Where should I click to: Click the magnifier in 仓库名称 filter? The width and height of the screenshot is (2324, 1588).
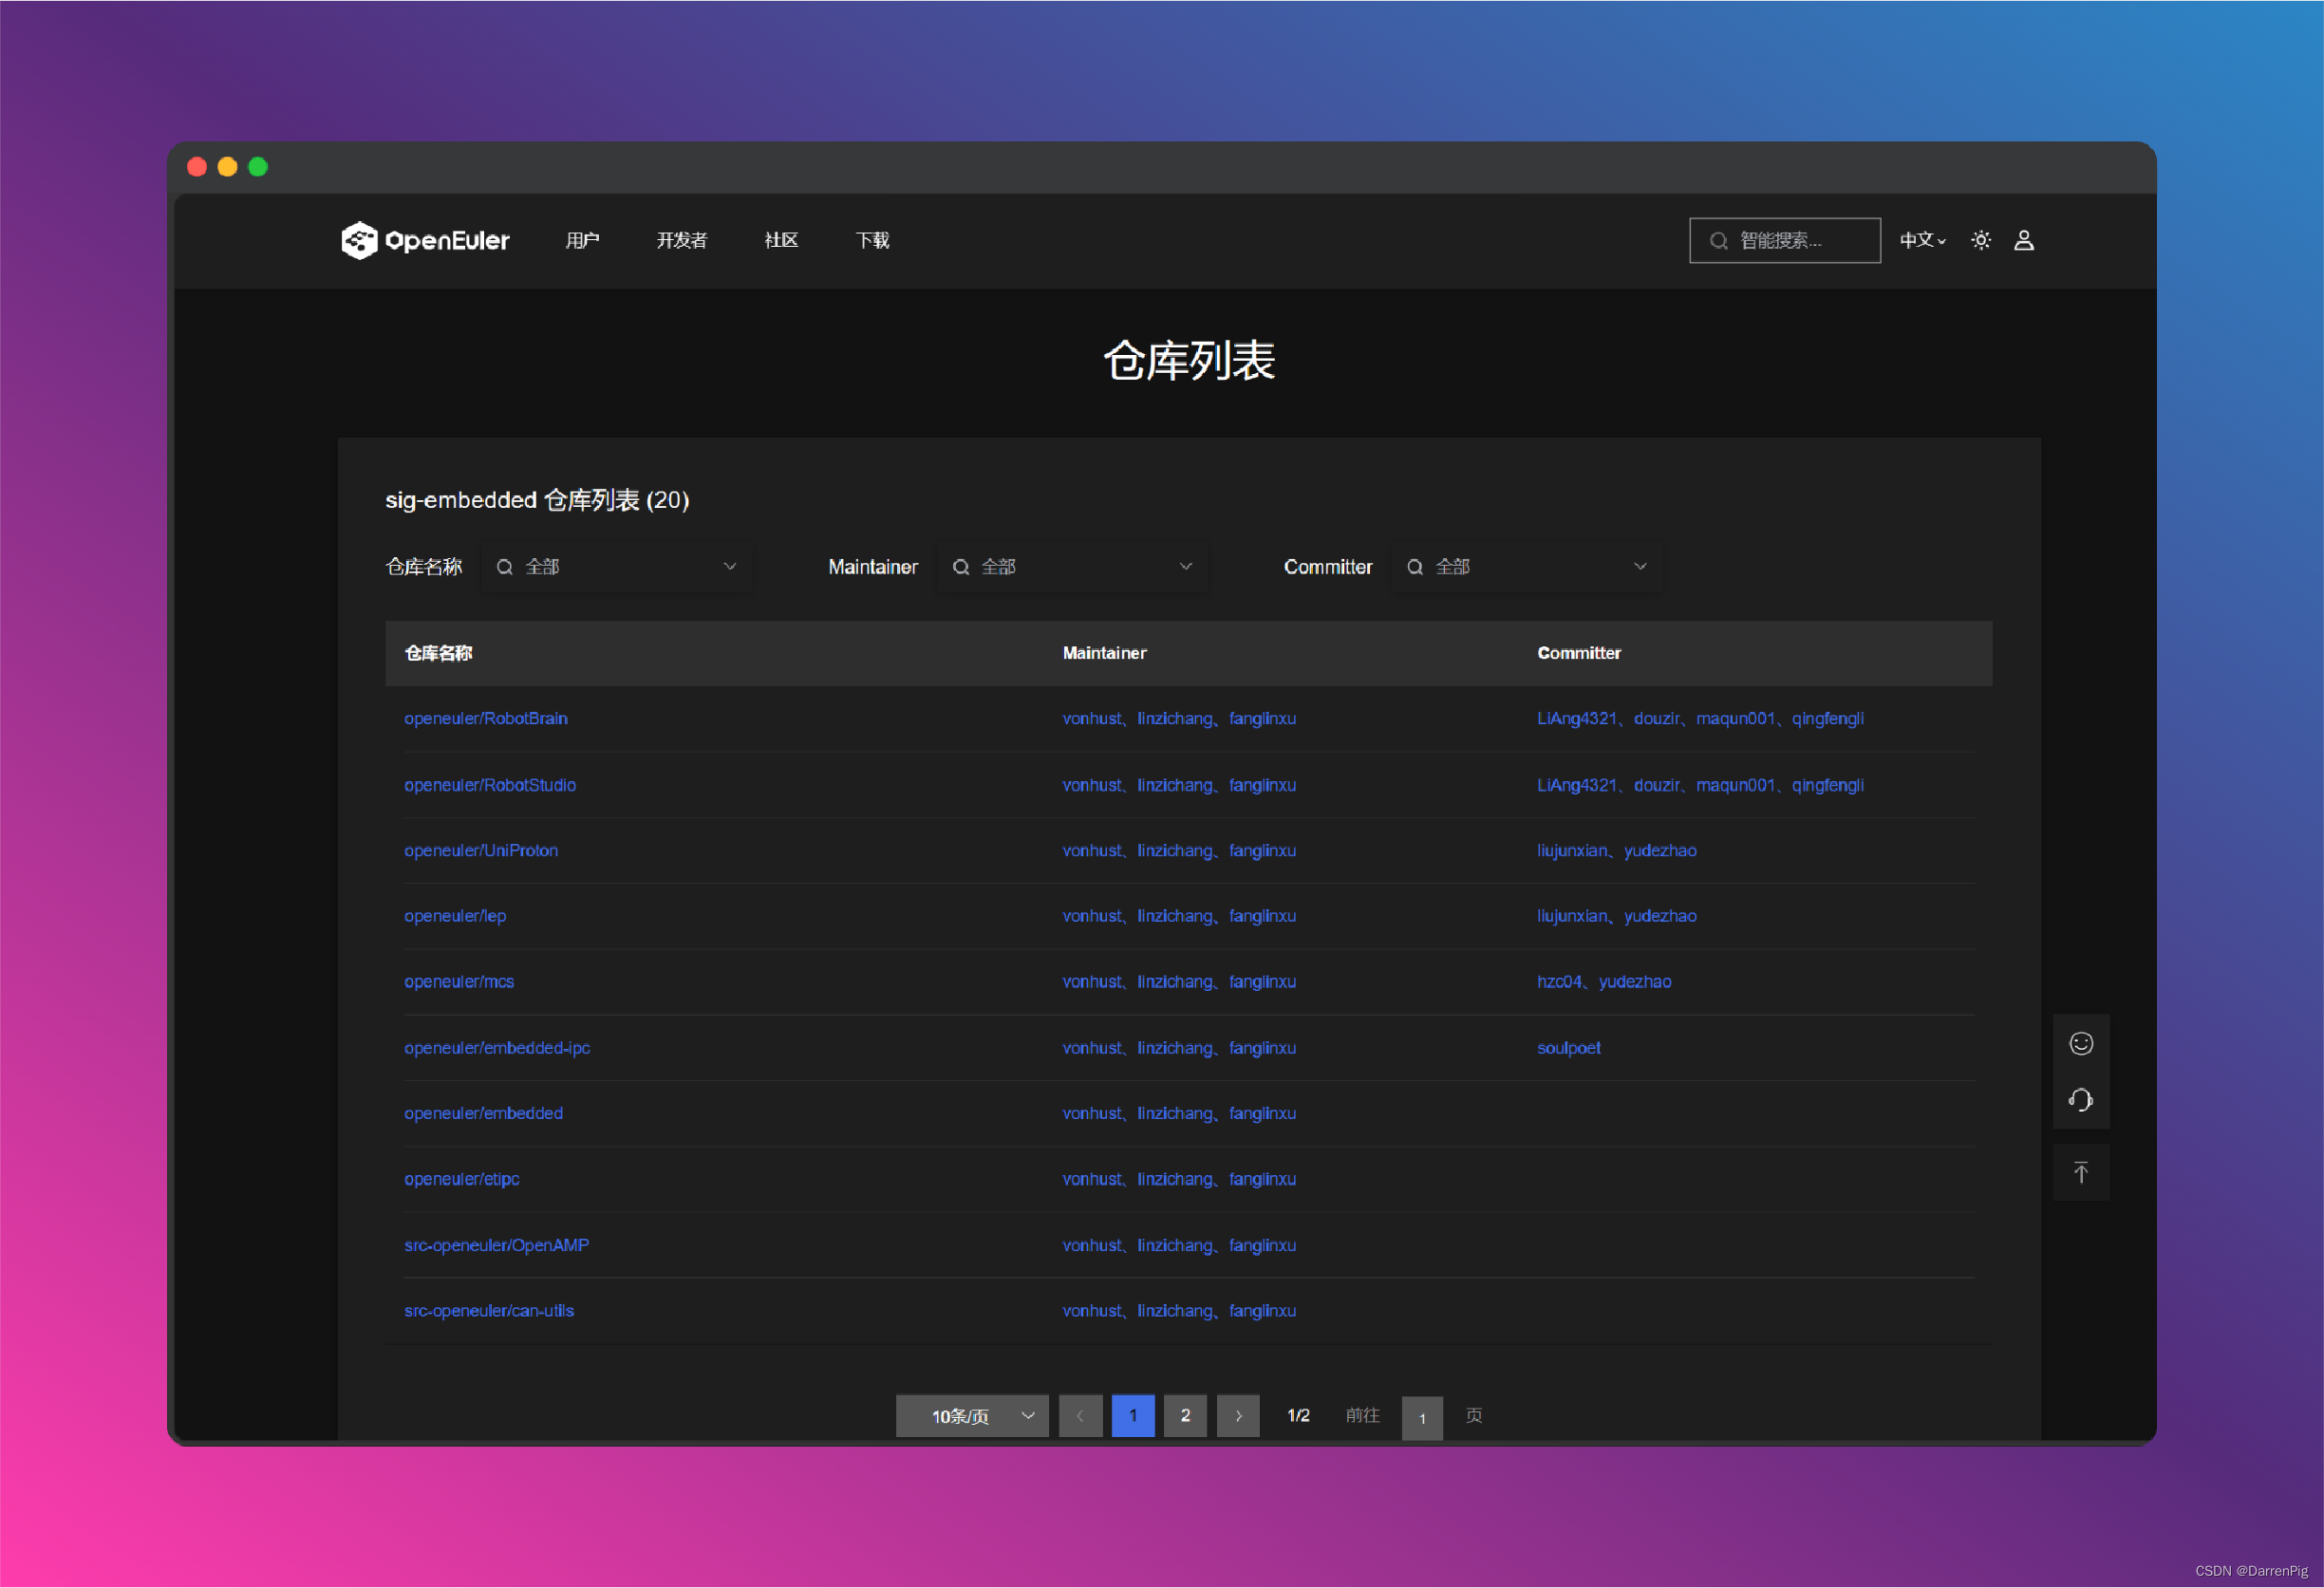point(505,567)
